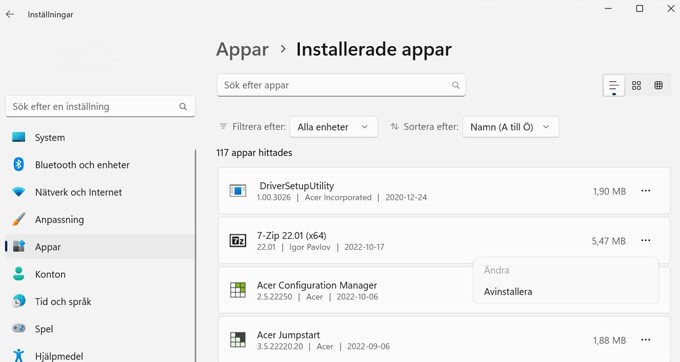This screenshot has width=680, height=362.
Task: Click the date 2022-10-06
Action: click(x=357, y=297)
